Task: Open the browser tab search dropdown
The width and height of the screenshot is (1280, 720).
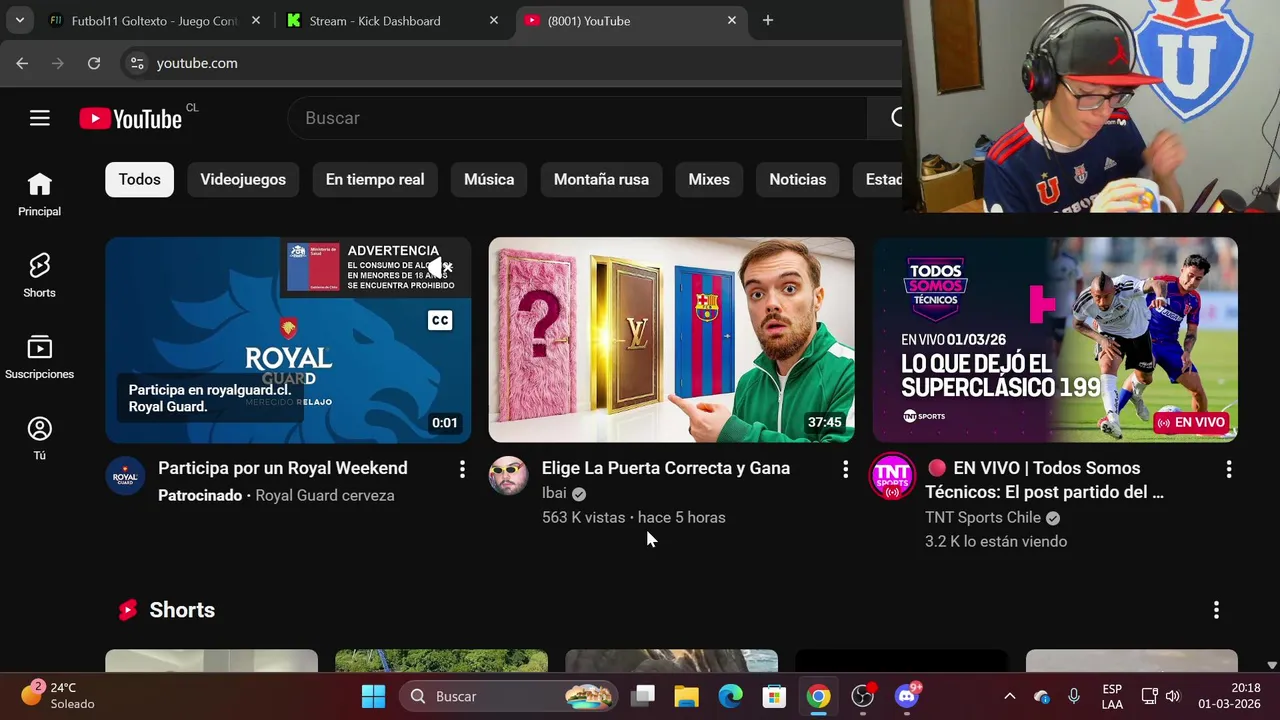Action: click(x=20, y=20)
